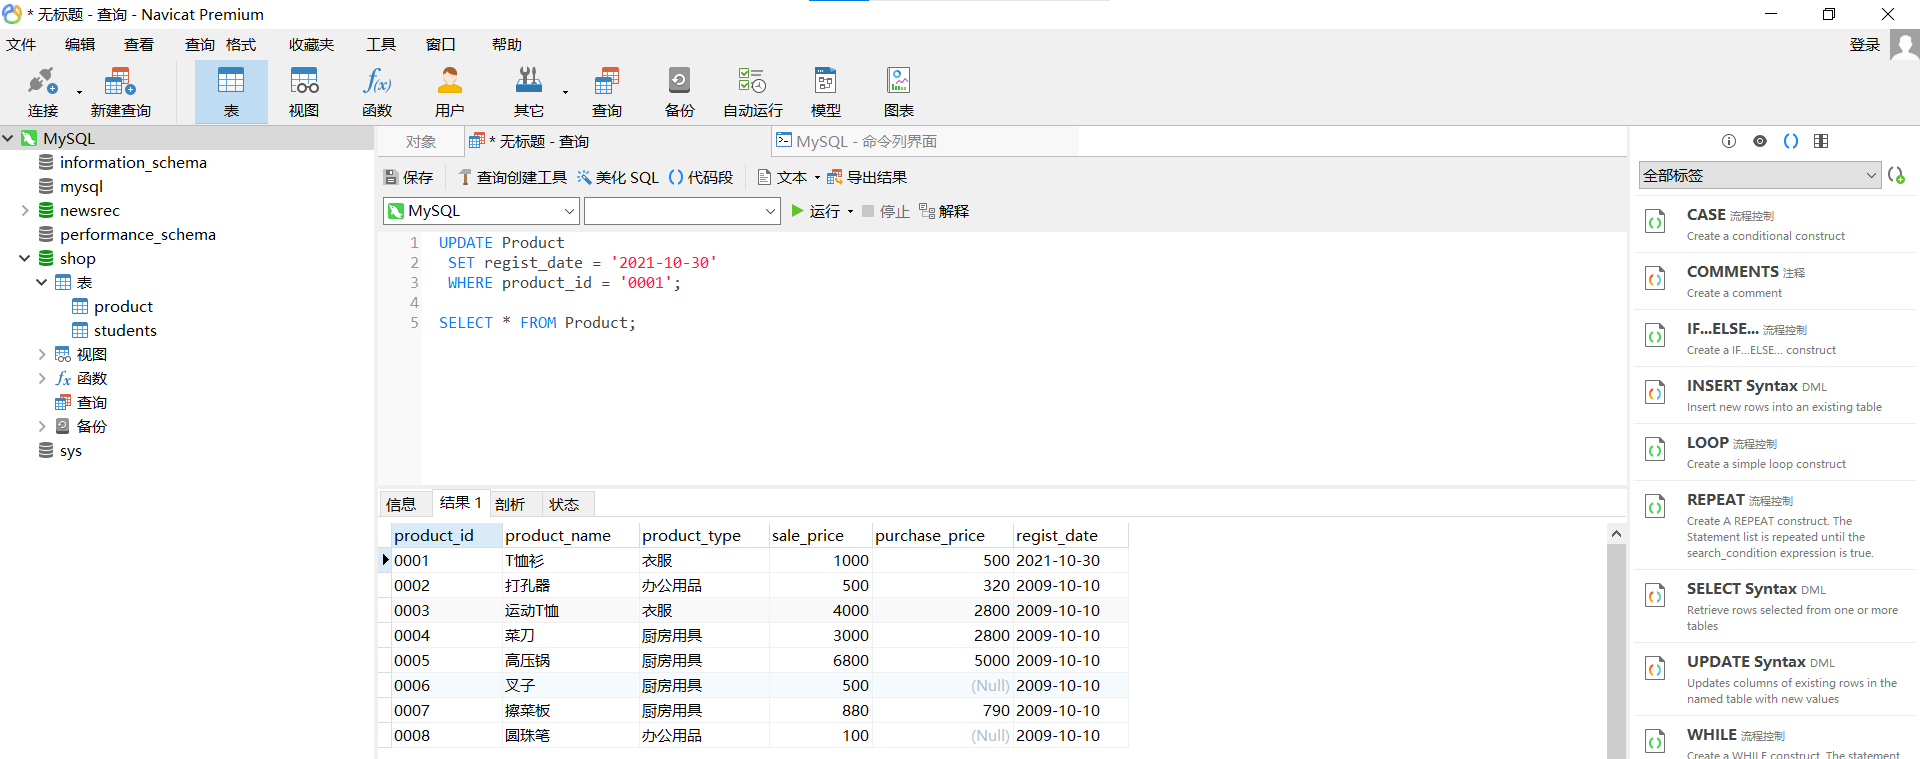This screenshot has width=1920, height=759.
Task: Open the 连接 dropdown arrow
Action: click(79, 92)
